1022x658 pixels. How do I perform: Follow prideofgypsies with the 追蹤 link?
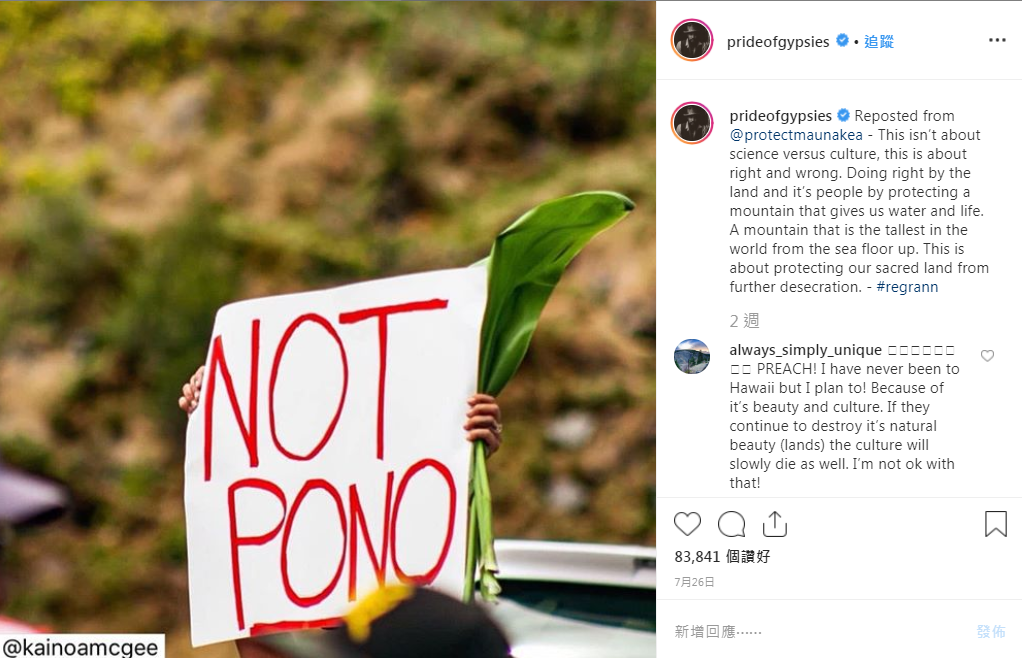879,42
